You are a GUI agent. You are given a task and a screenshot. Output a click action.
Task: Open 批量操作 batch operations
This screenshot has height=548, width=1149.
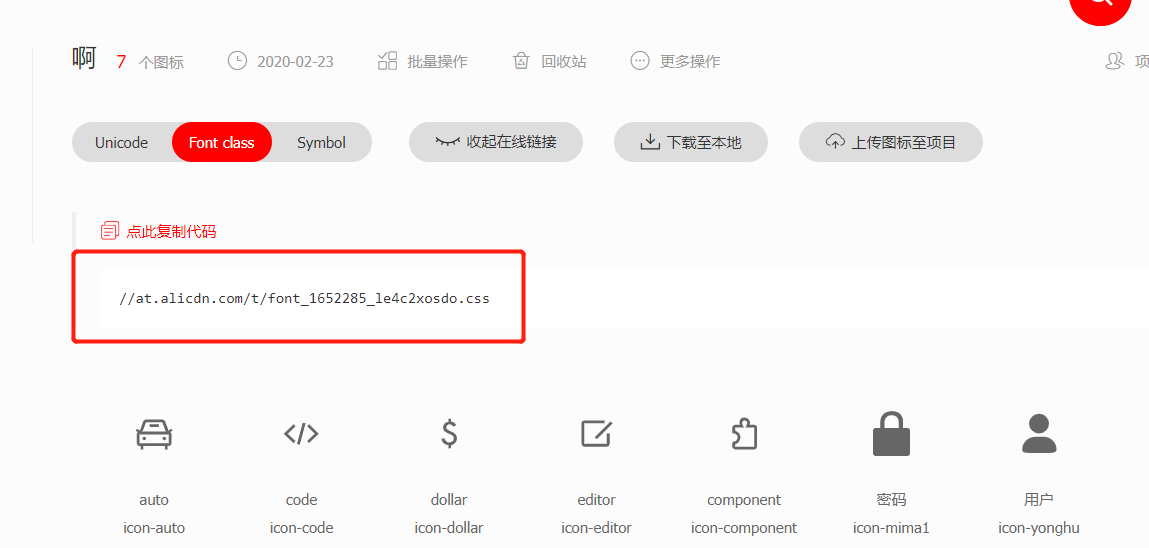(x=422, y=62)
